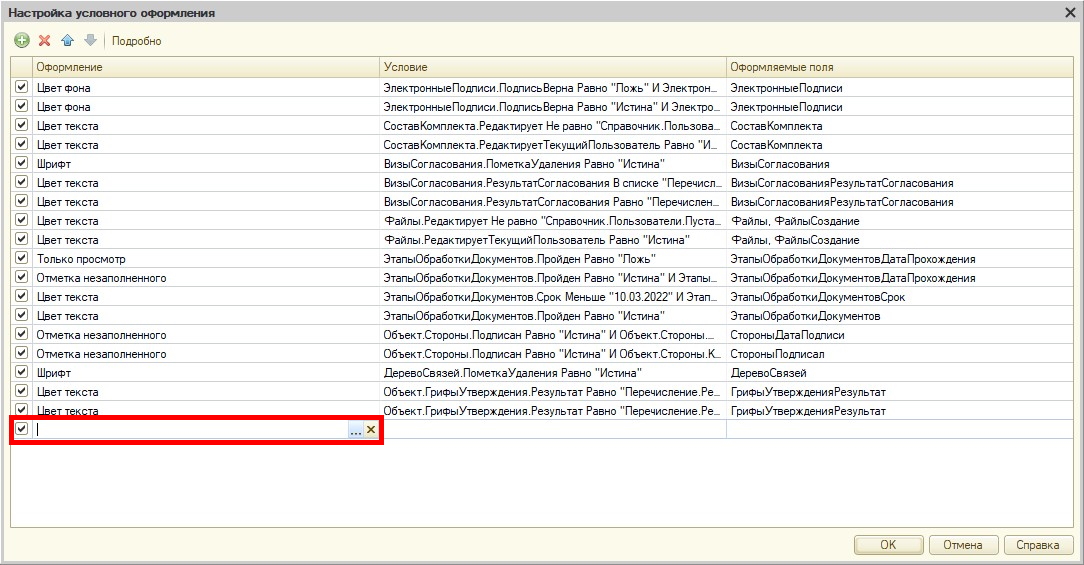Click the Условие column header
The image size is (1084, 565).
pyautogui.click(x=553, y=67)
